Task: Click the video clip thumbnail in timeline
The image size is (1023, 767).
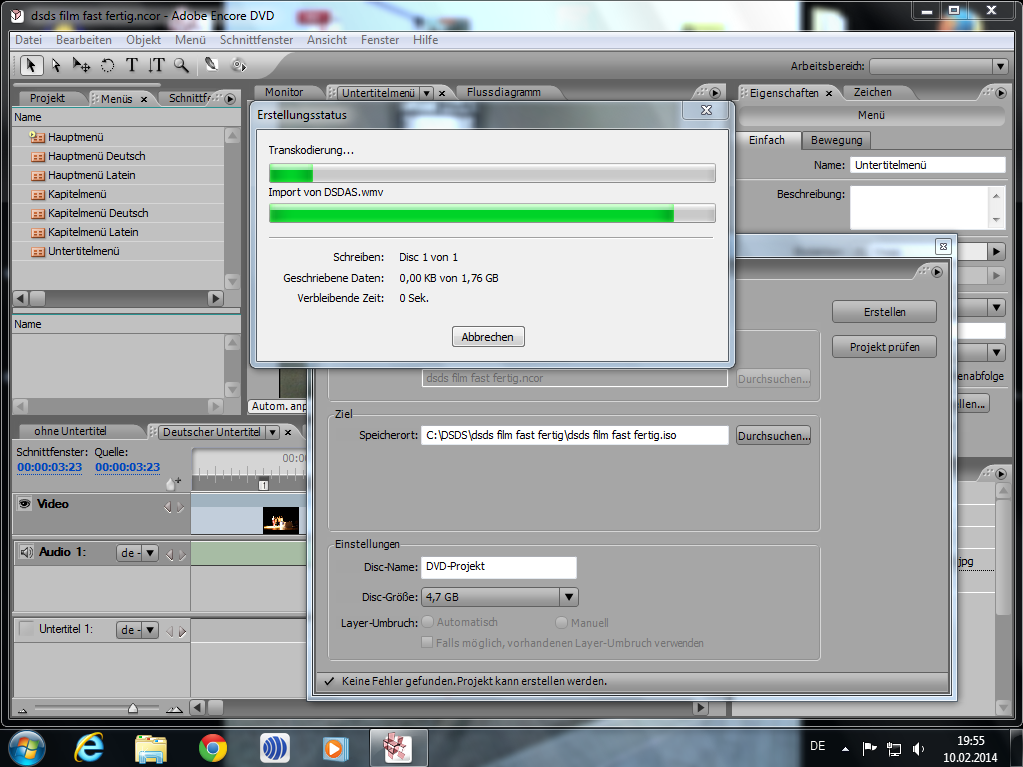Action: pos(281,520)
